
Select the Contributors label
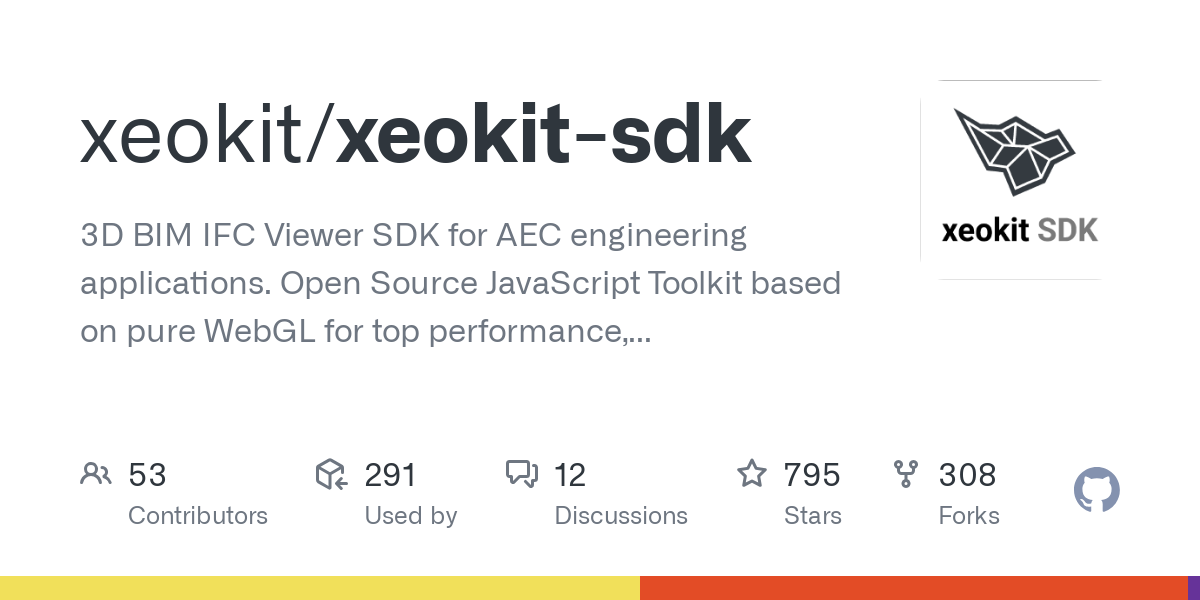click(198, 516)
